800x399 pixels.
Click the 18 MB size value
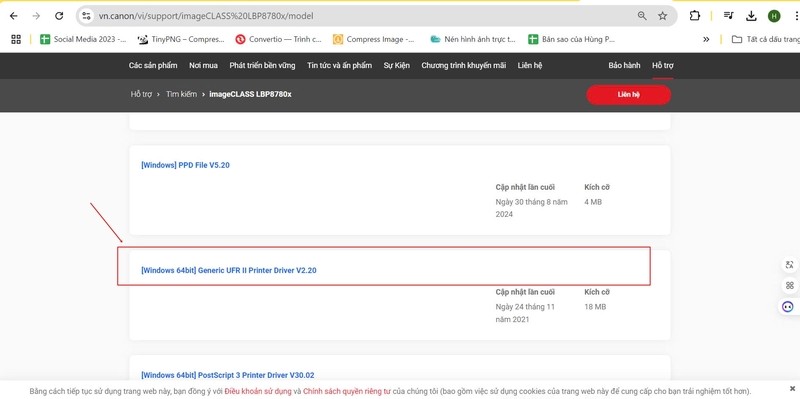click(x=595, y=307)
